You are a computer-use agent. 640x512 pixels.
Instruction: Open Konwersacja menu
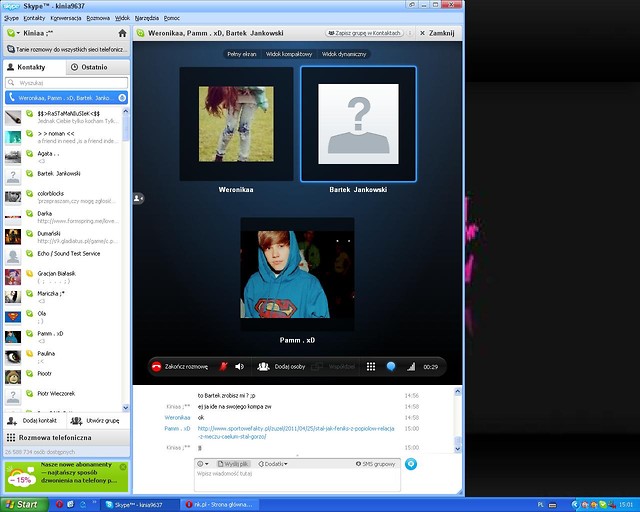[66, 18]
